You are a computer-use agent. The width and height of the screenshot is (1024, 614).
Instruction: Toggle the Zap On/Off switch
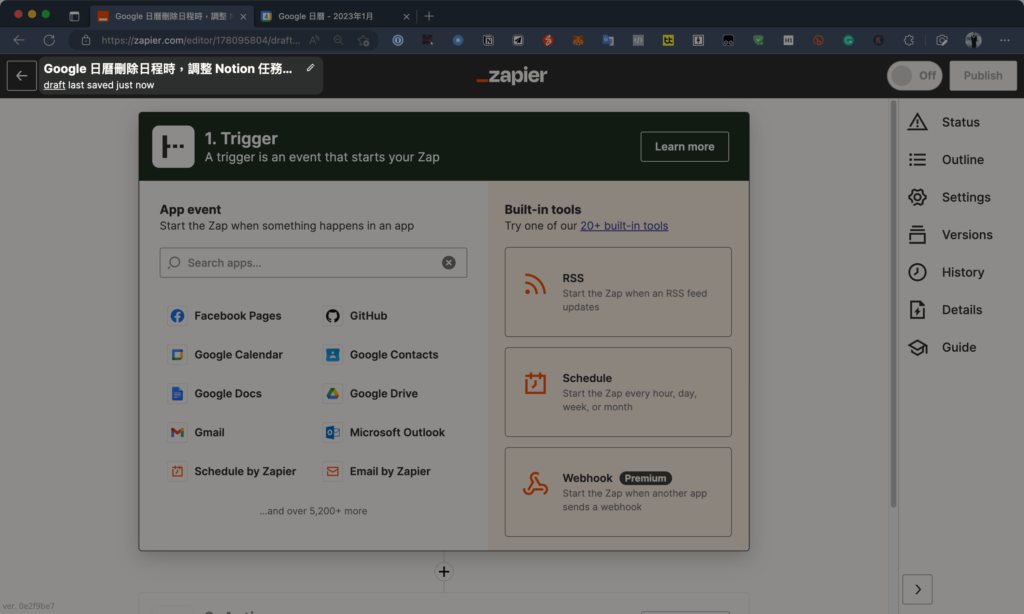click(x=914, y=76)
